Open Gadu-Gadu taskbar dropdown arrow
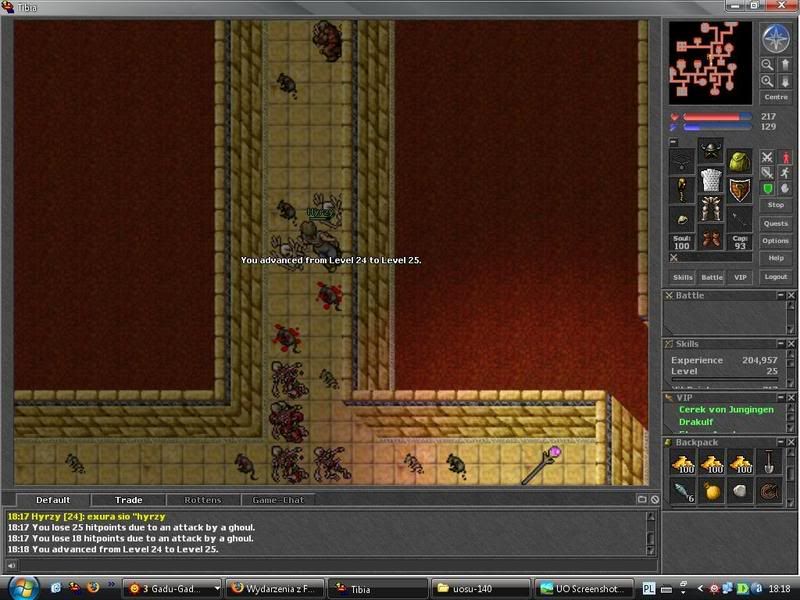The height and width of the screenshot is (600, 800). pos(217,589)
